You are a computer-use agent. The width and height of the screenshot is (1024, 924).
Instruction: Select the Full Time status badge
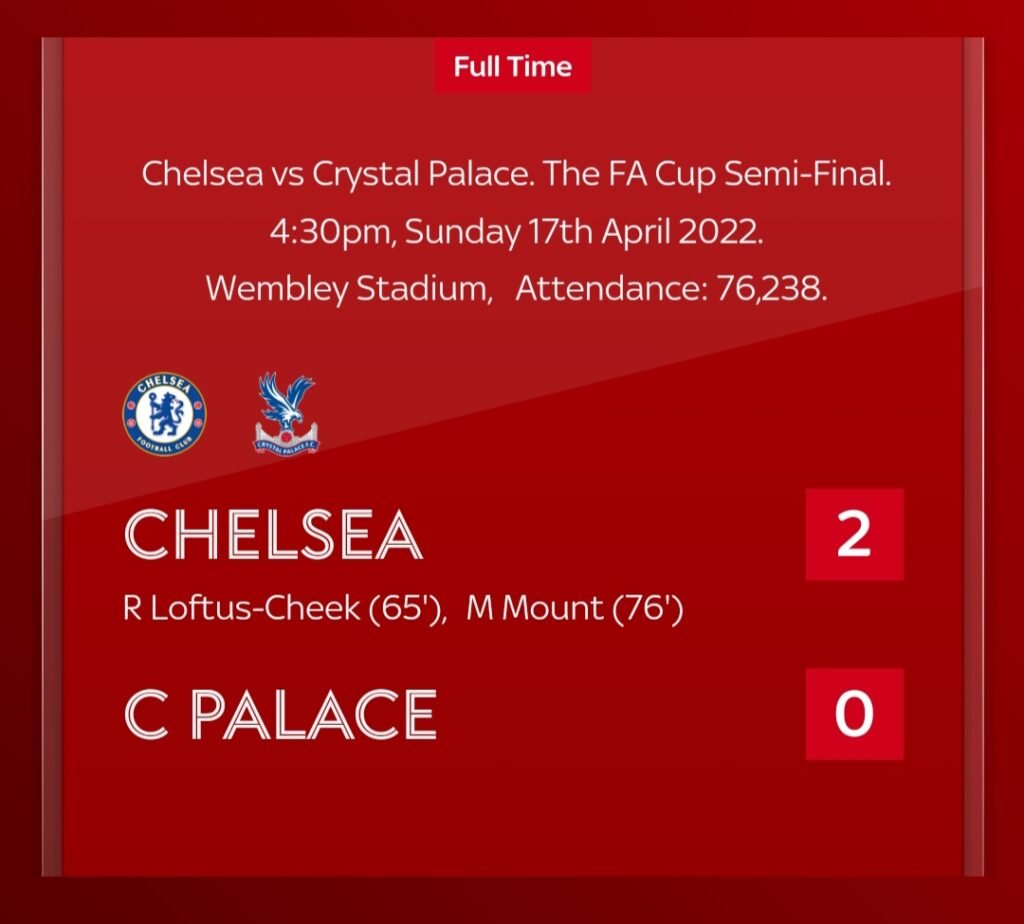pos(513,67)
